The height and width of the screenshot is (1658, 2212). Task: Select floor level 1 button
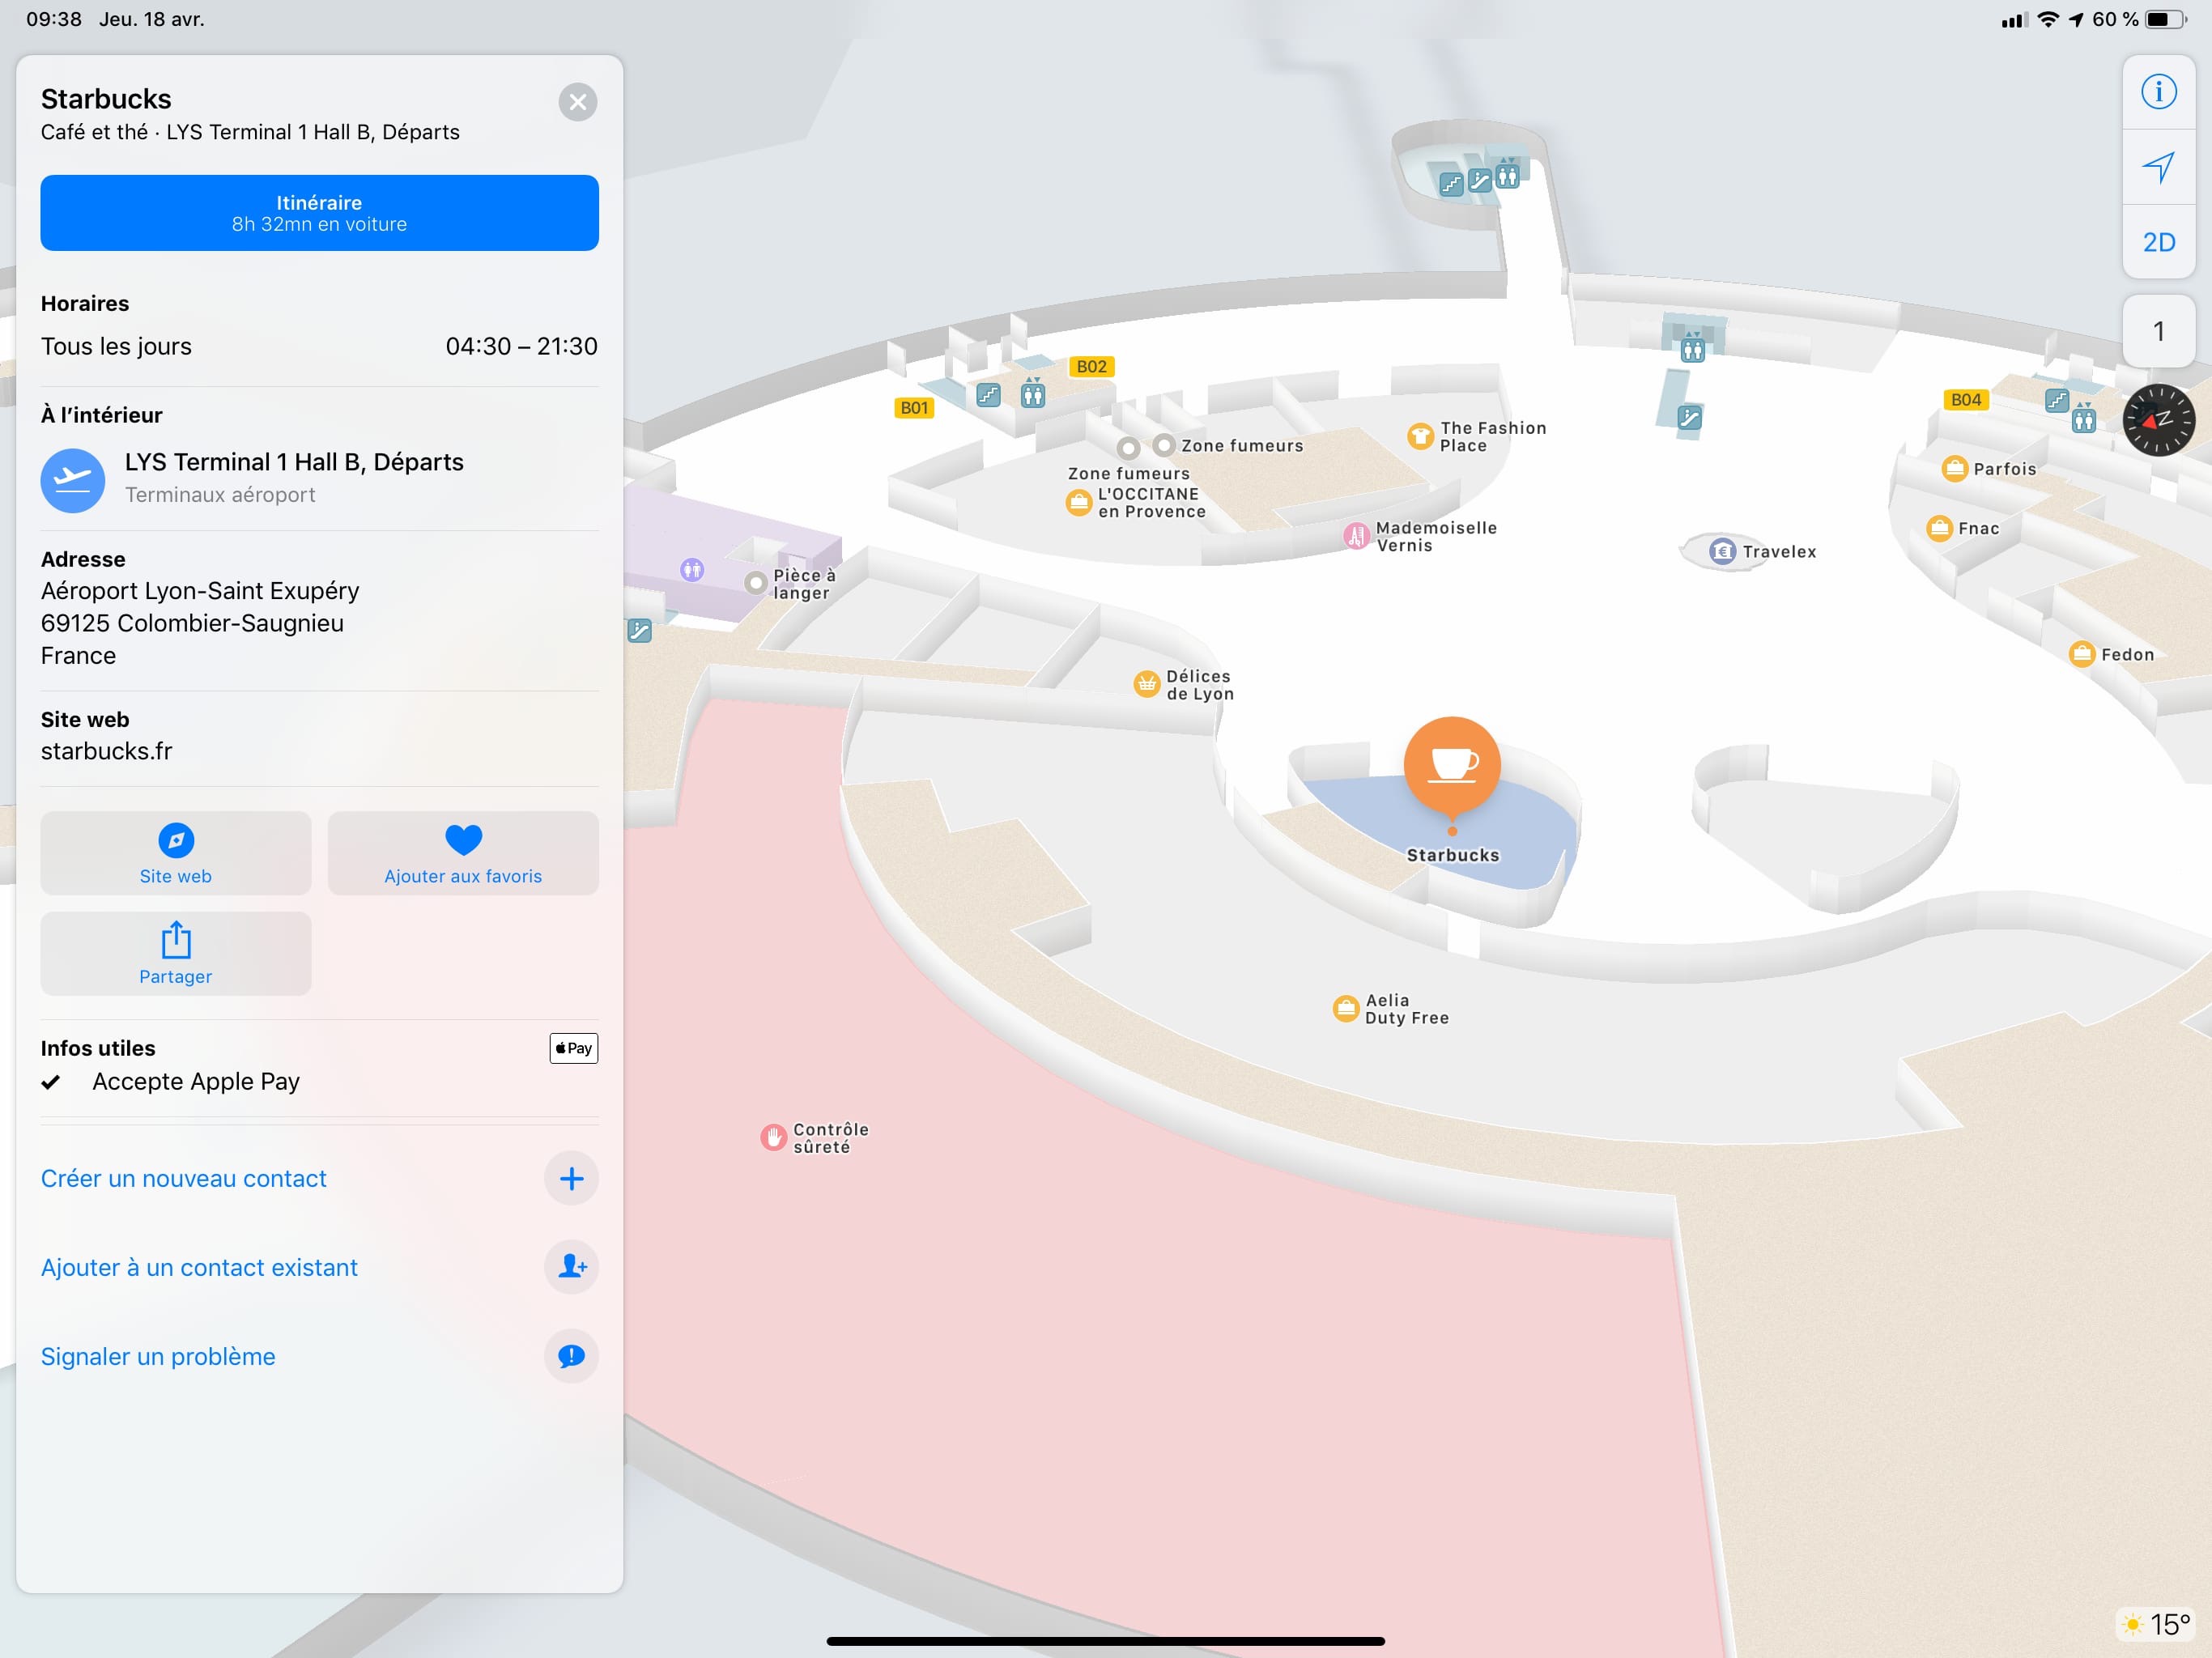[x=2159, y=330]
